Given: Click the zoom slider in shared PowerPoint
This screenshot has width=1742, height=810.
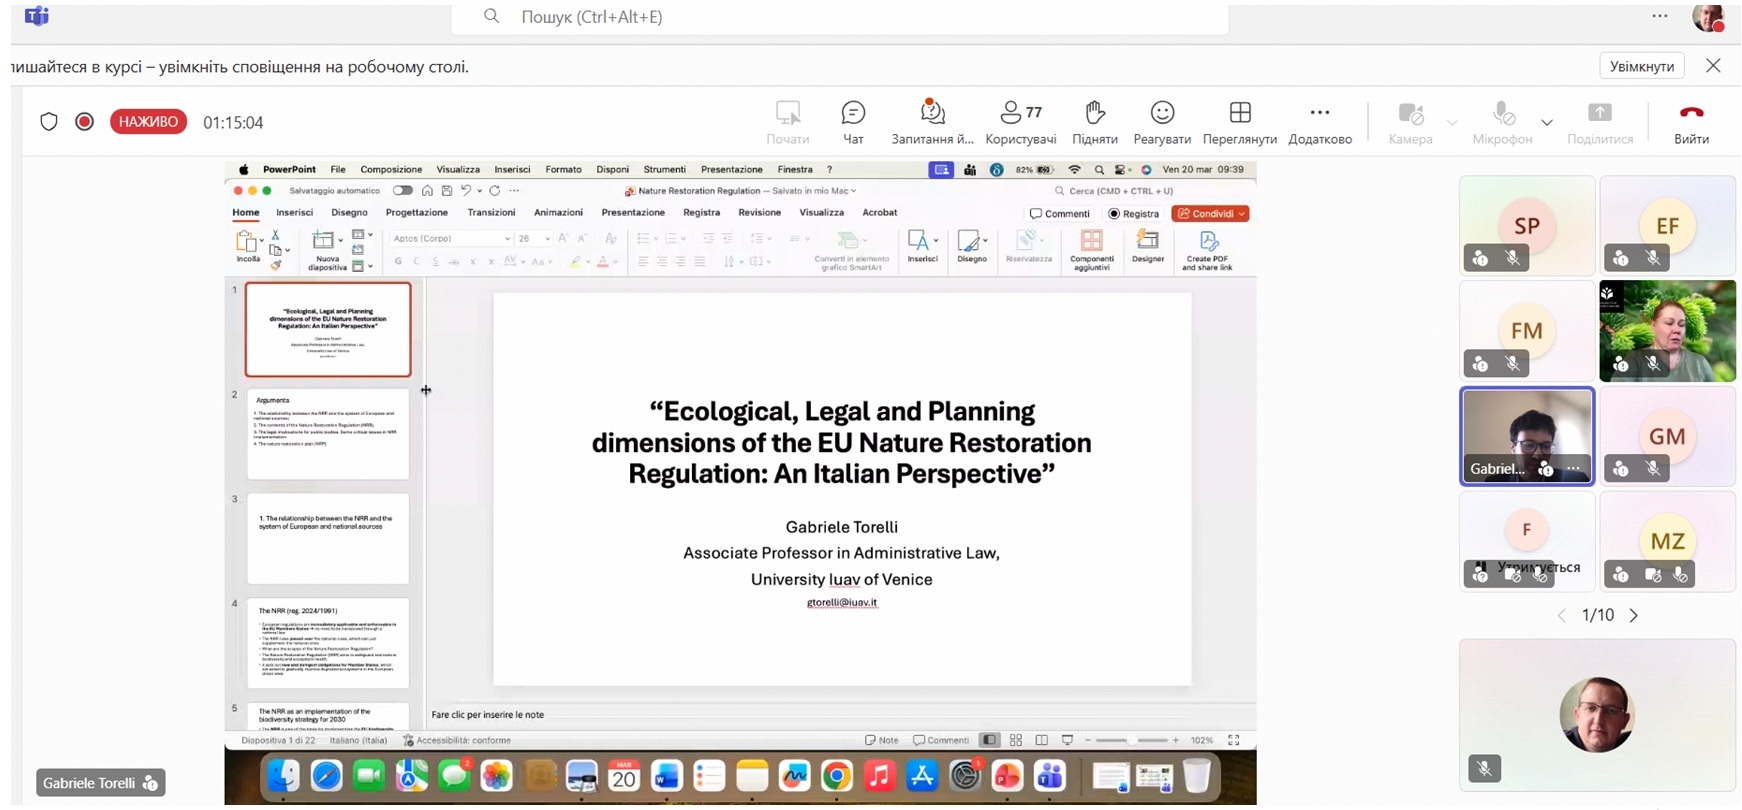Looking at the screenshot, I should pos(1131,740).
